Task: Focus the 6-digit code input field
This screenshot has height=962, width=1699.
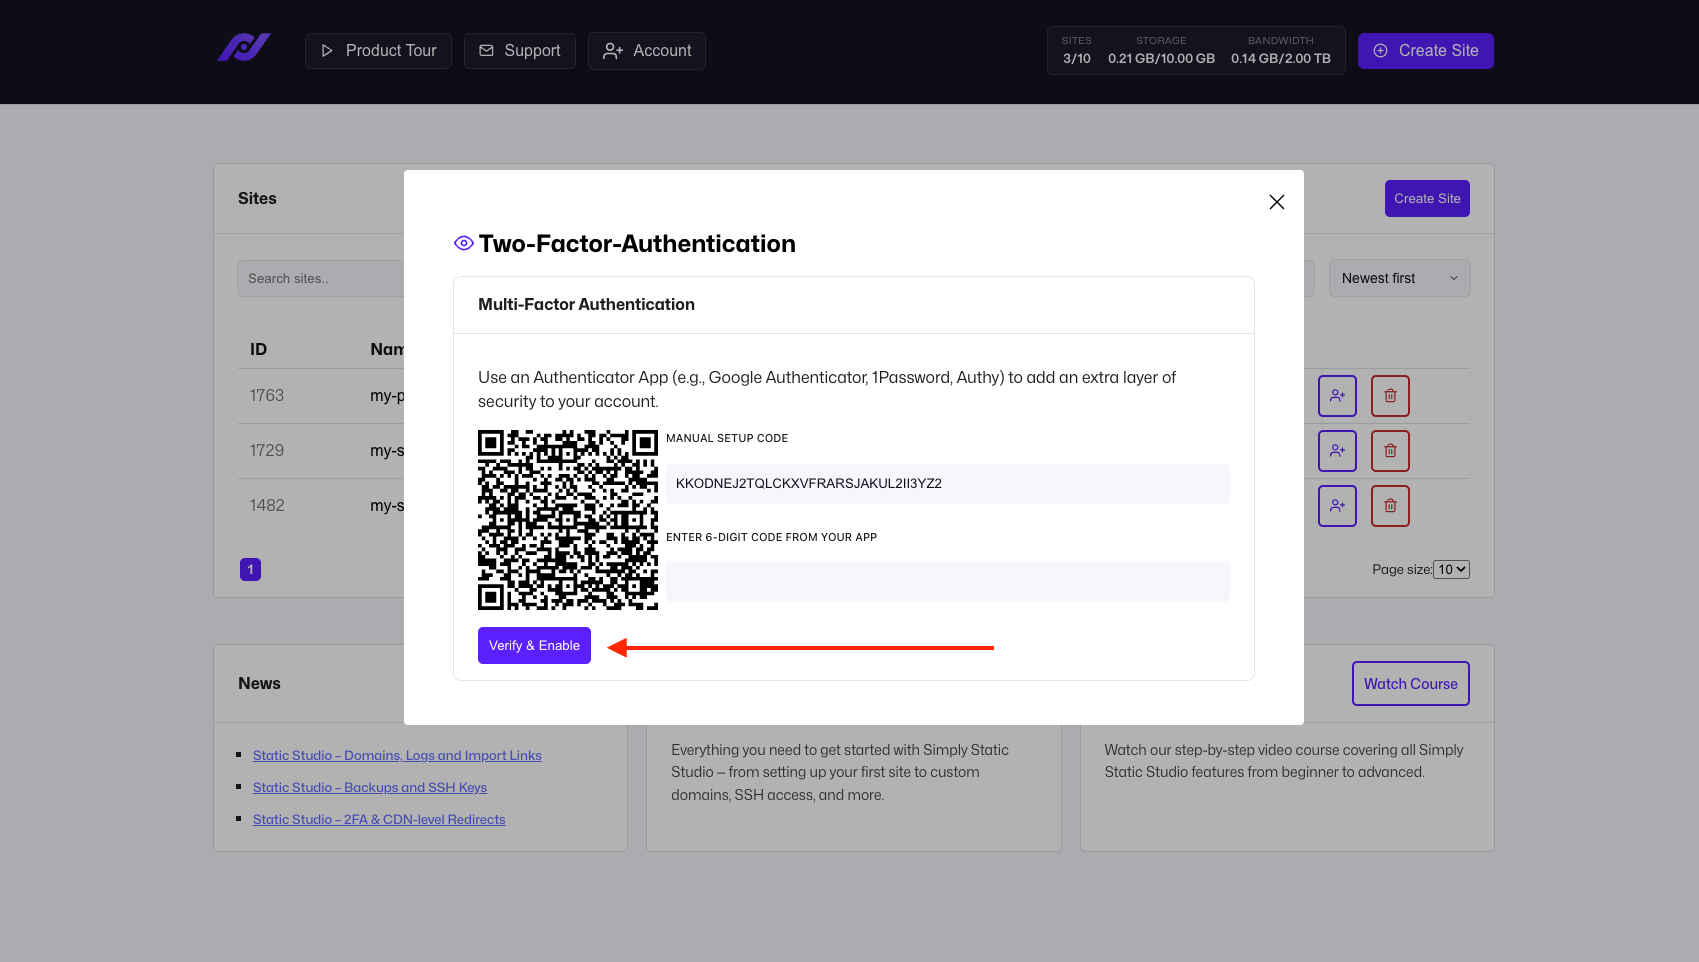Action: tap(948, 582)
